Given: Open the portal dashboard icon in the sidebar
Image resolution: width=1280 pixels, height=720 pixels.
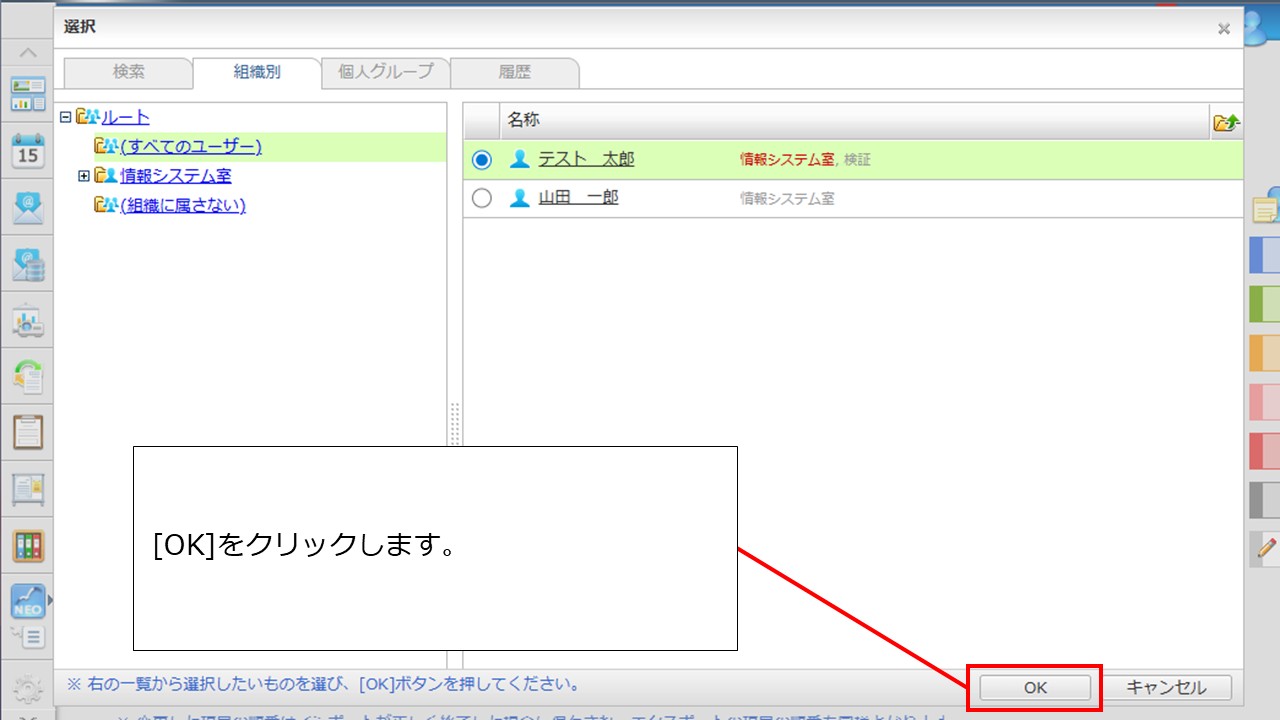Looking at the screenshot, I should tap(28, 94).
